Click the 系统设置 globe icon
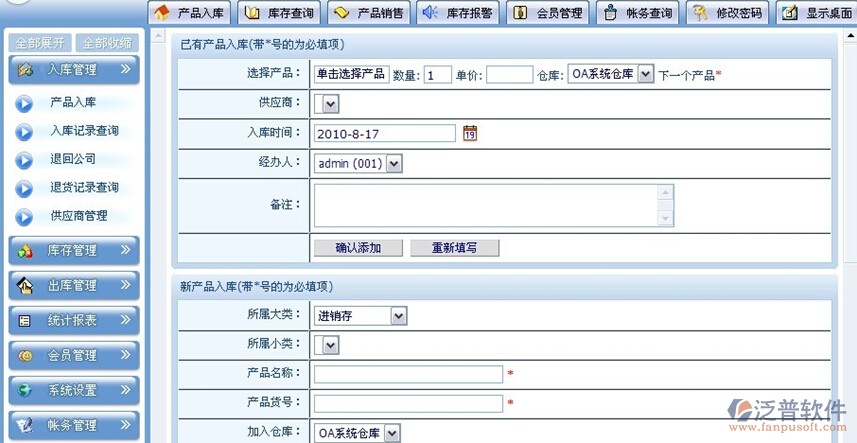The height and width of the screenshot is (443, 857). (25, 391)
